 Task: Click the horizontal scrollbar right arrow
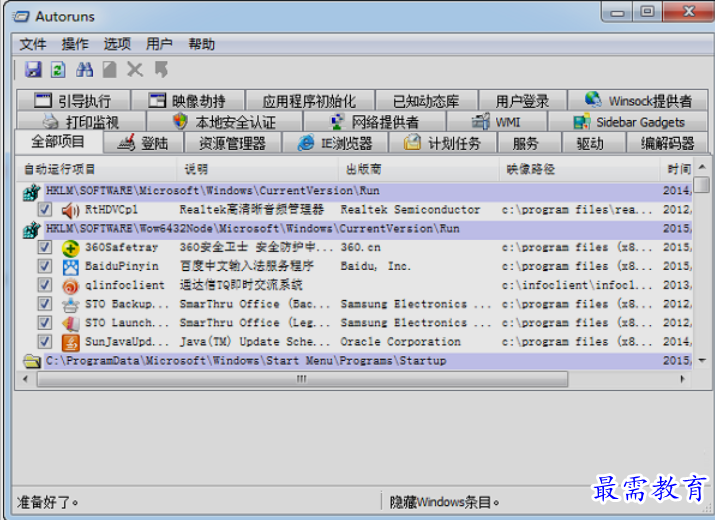tap(683, 379)
